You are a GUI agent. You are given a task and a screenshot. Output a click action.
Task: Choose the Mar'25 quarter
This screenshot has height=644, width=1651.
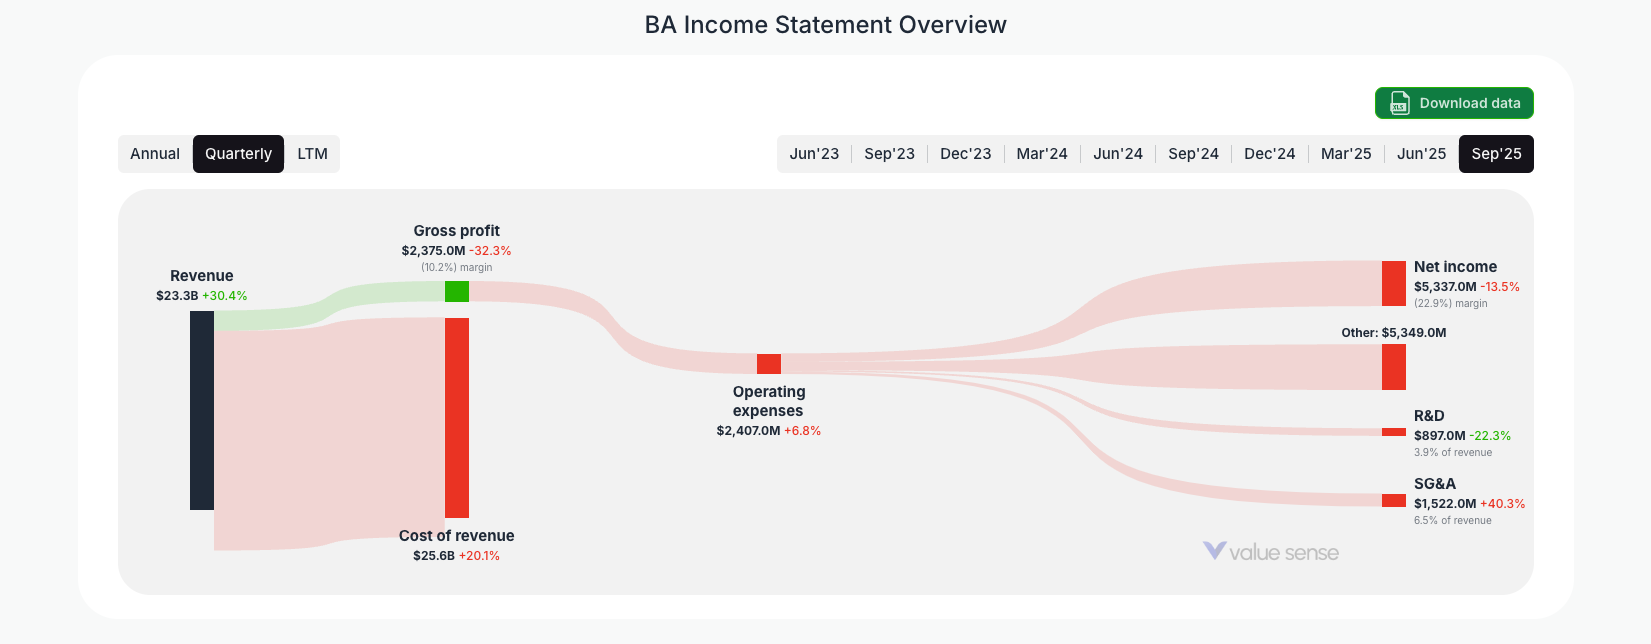click(x=1345, y=153)
